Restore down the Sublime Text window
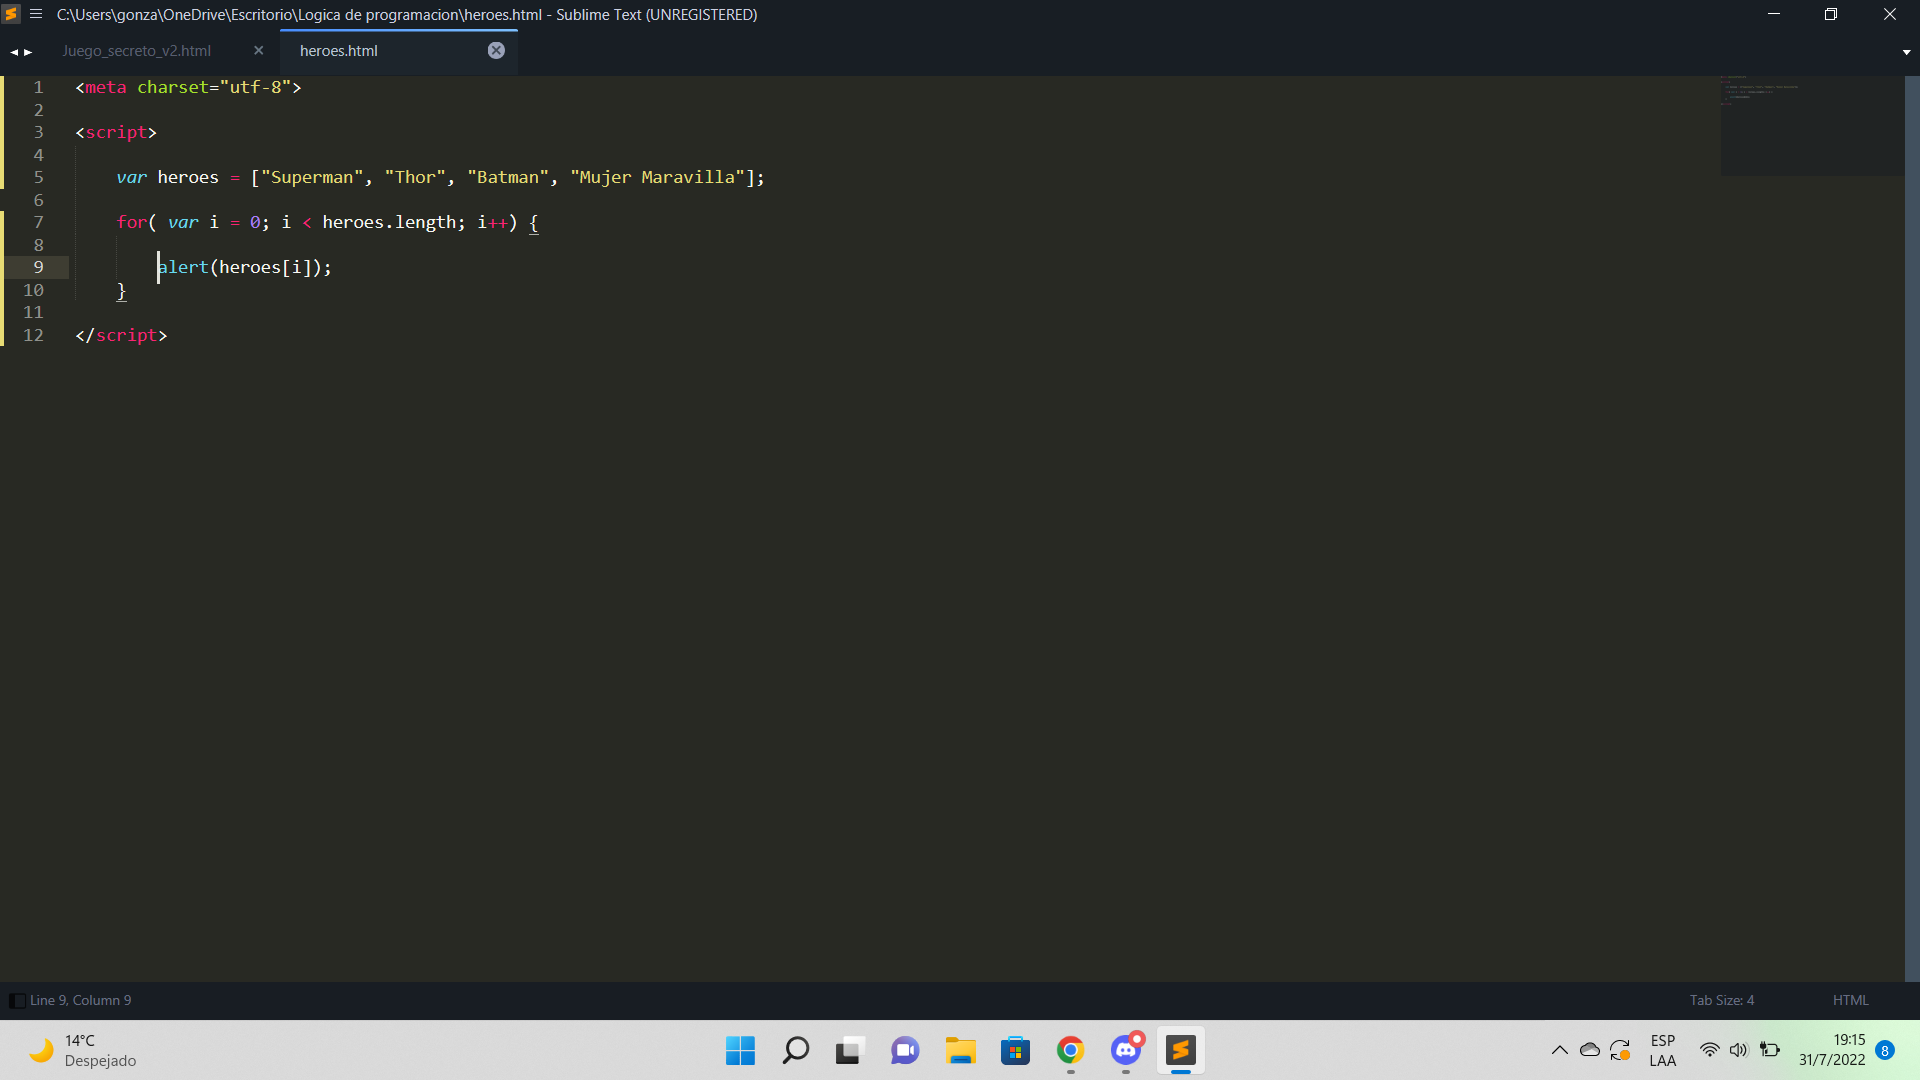The width and height of the screenshot is (1920, 1080). pos(1831,14)
